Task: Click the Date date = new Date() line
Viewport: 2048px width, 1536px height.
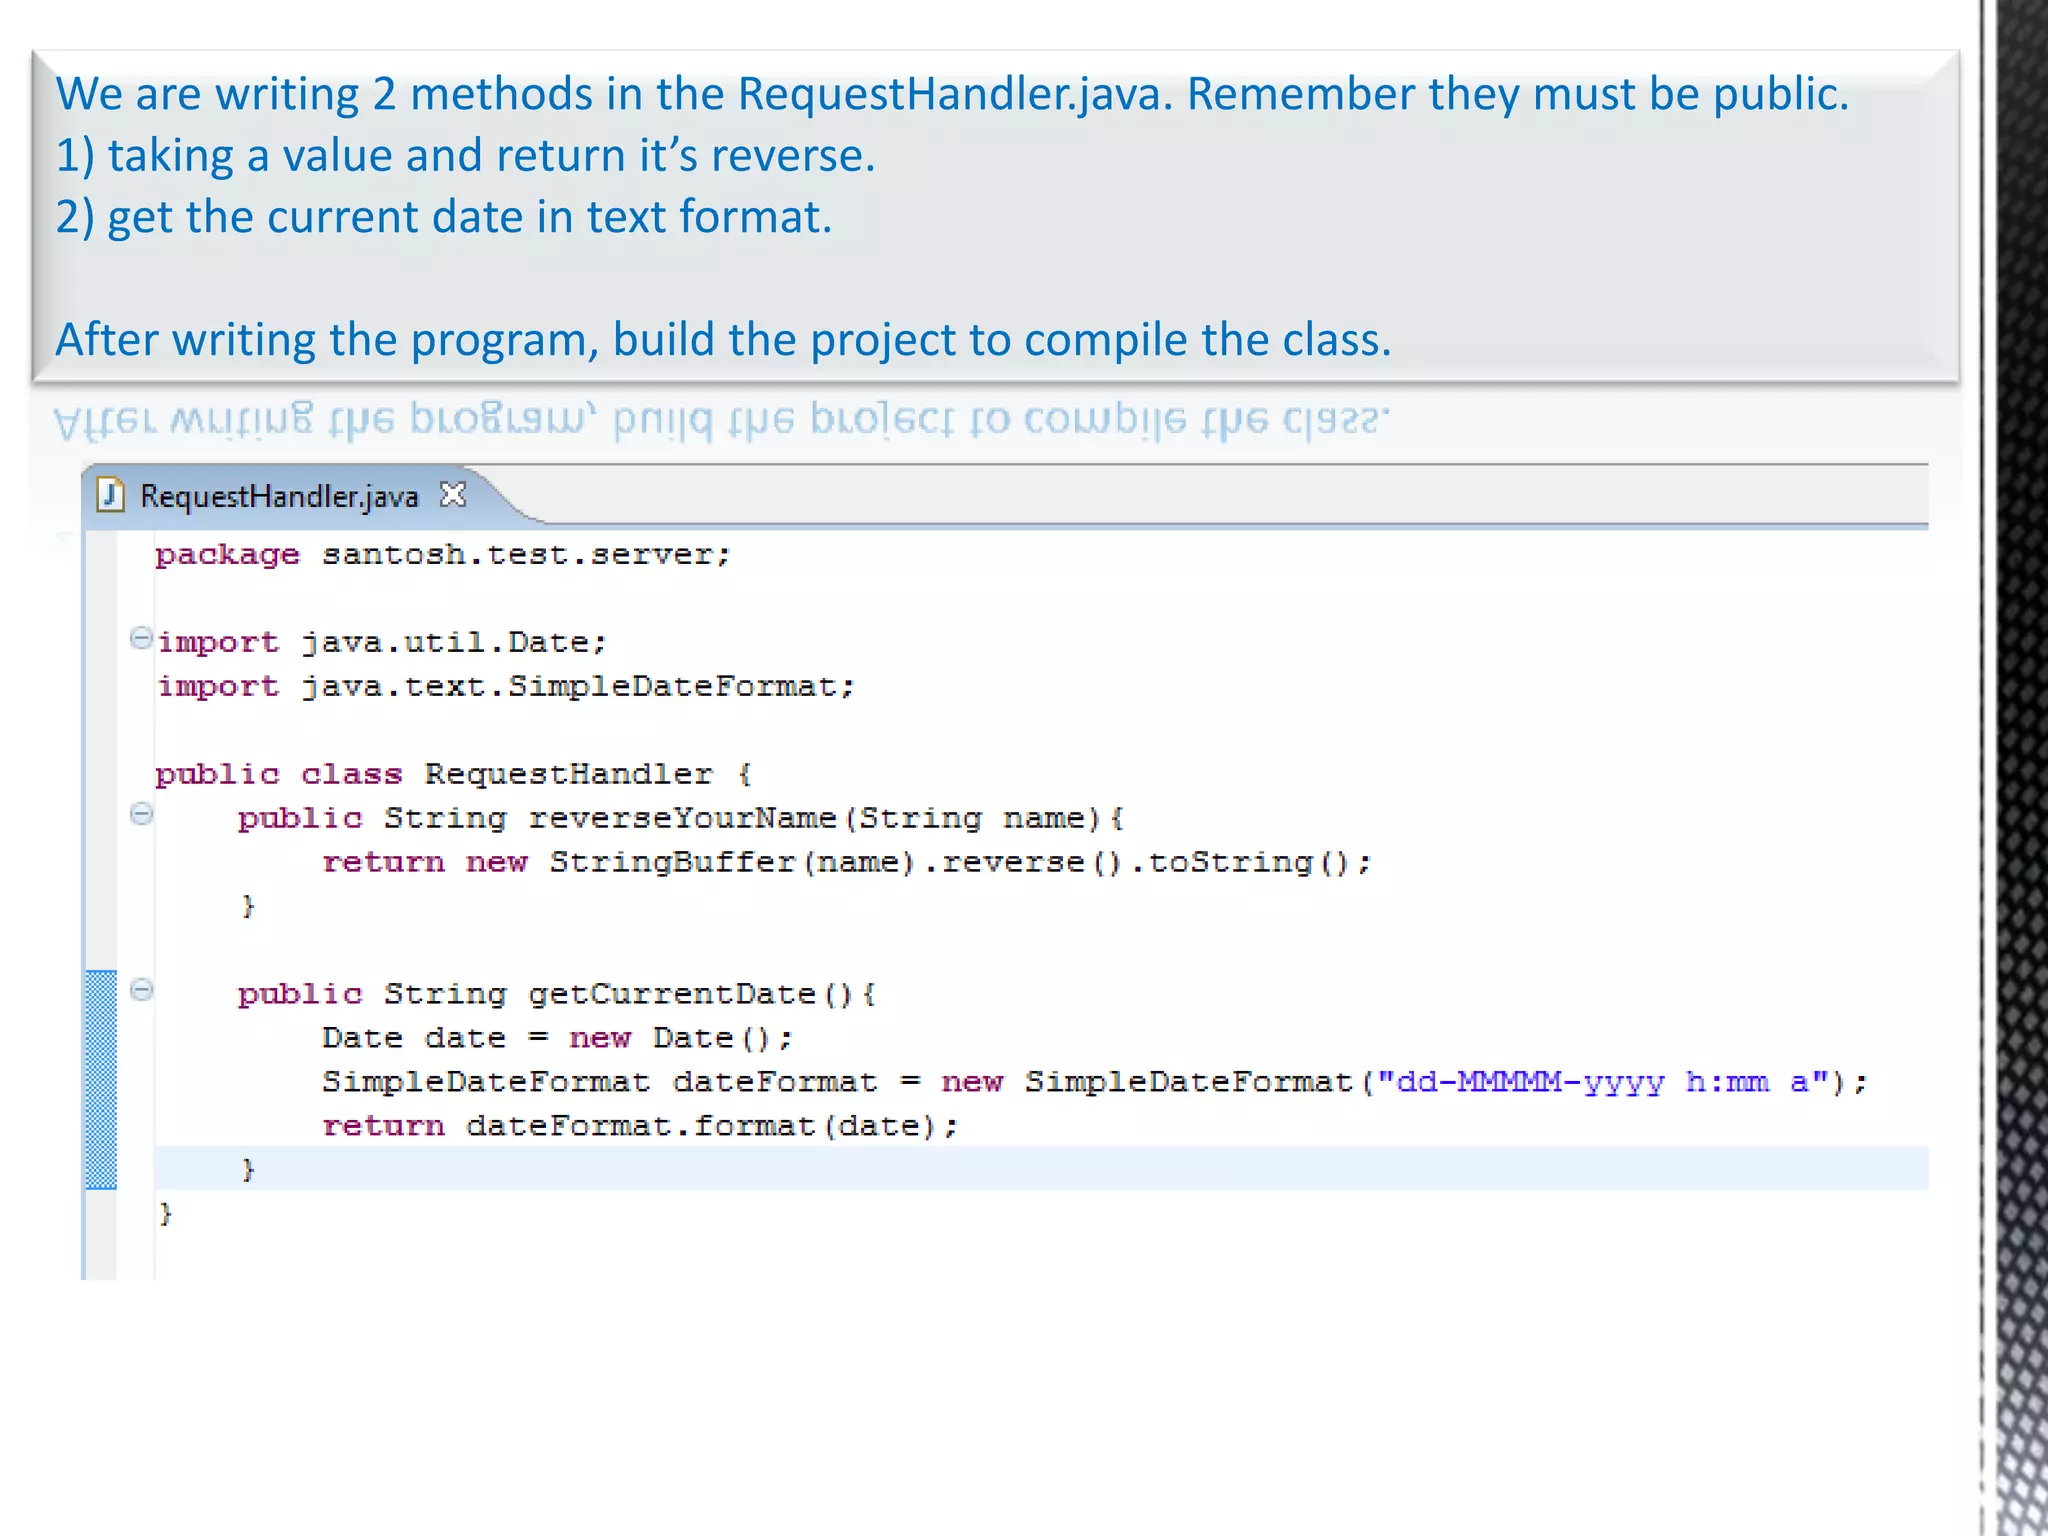Action: 557,1038
